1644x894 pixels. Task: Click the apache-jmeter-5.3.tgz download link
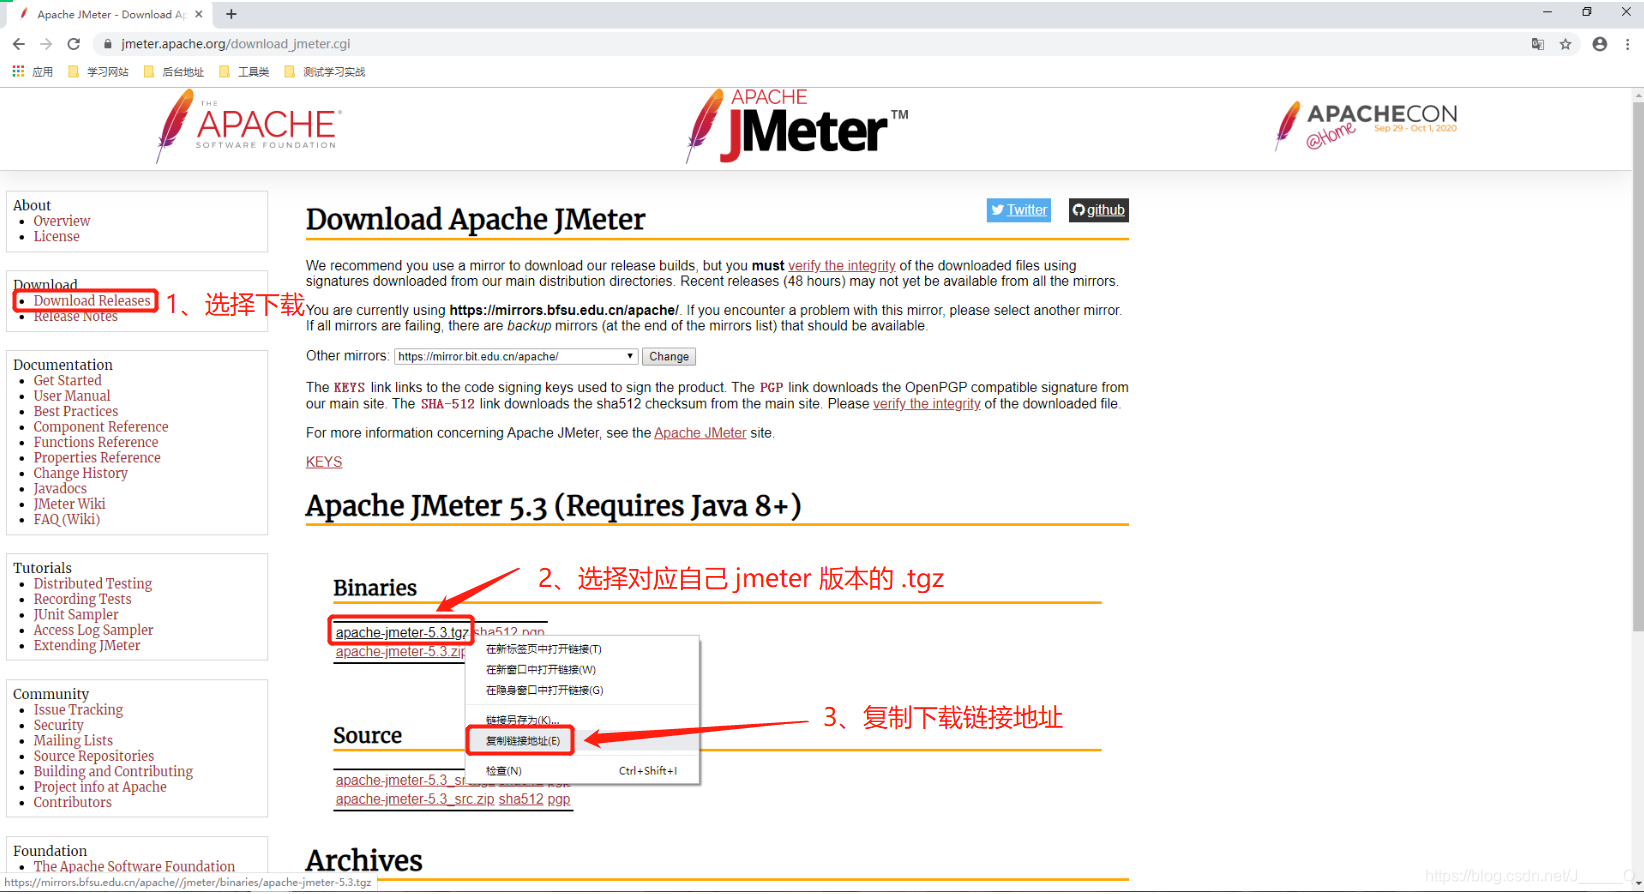coord(402,633)
